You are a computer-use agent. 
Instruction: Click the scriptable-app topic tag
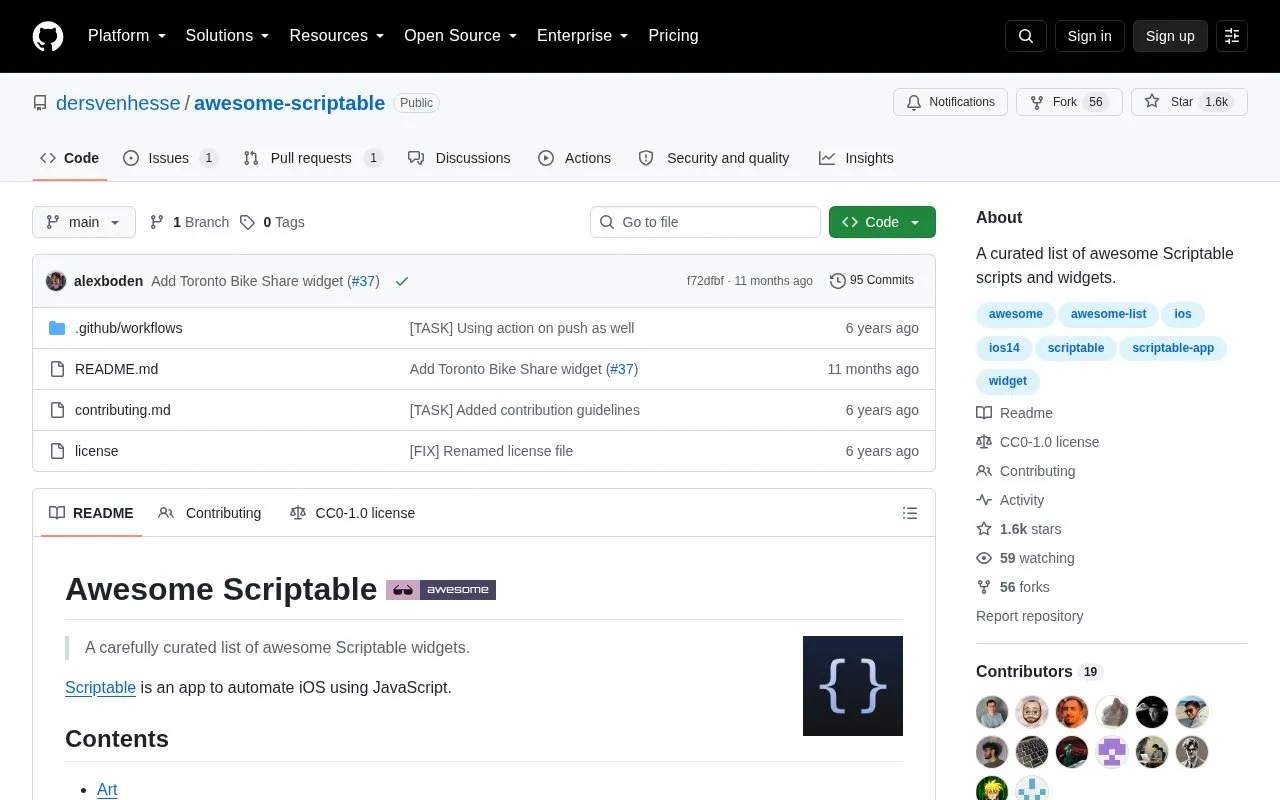point(1173,348)
